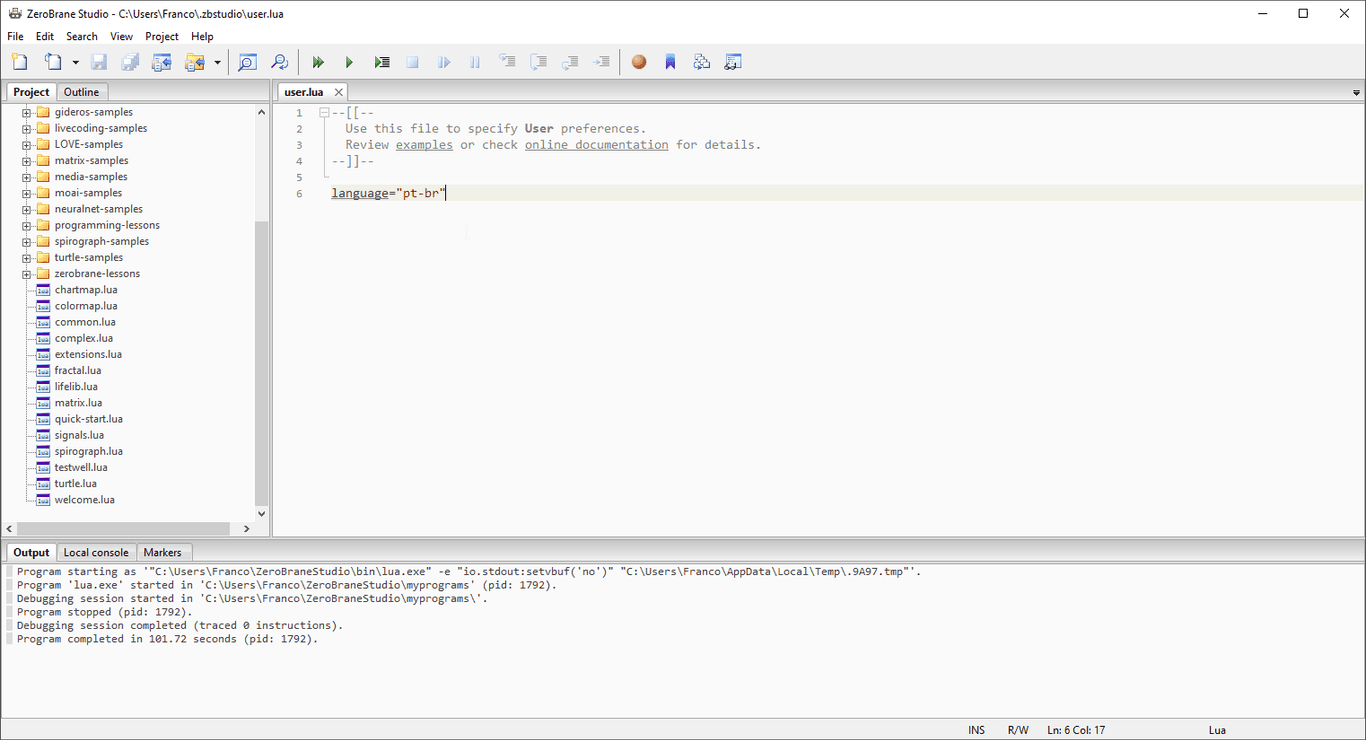Create a new file
The width and height of the screenshot is (1366, 740).
tap(19, 61)
